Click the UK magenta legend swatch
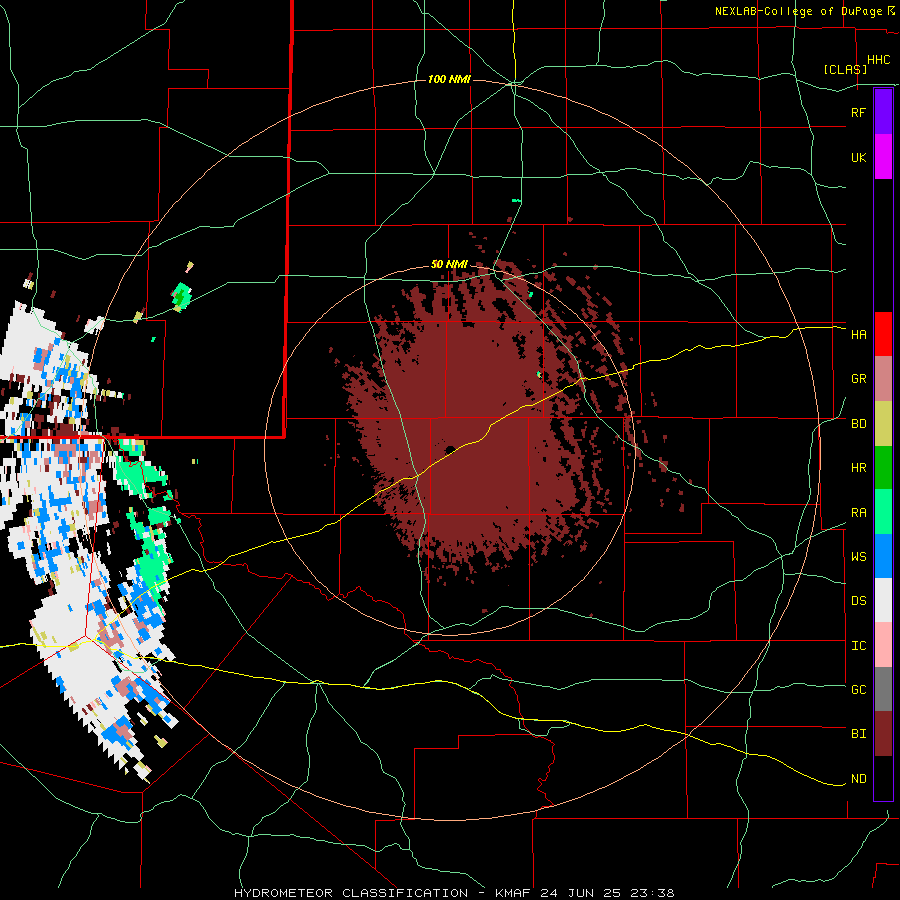This screenshot has height=900, width=900. (883, 157)
